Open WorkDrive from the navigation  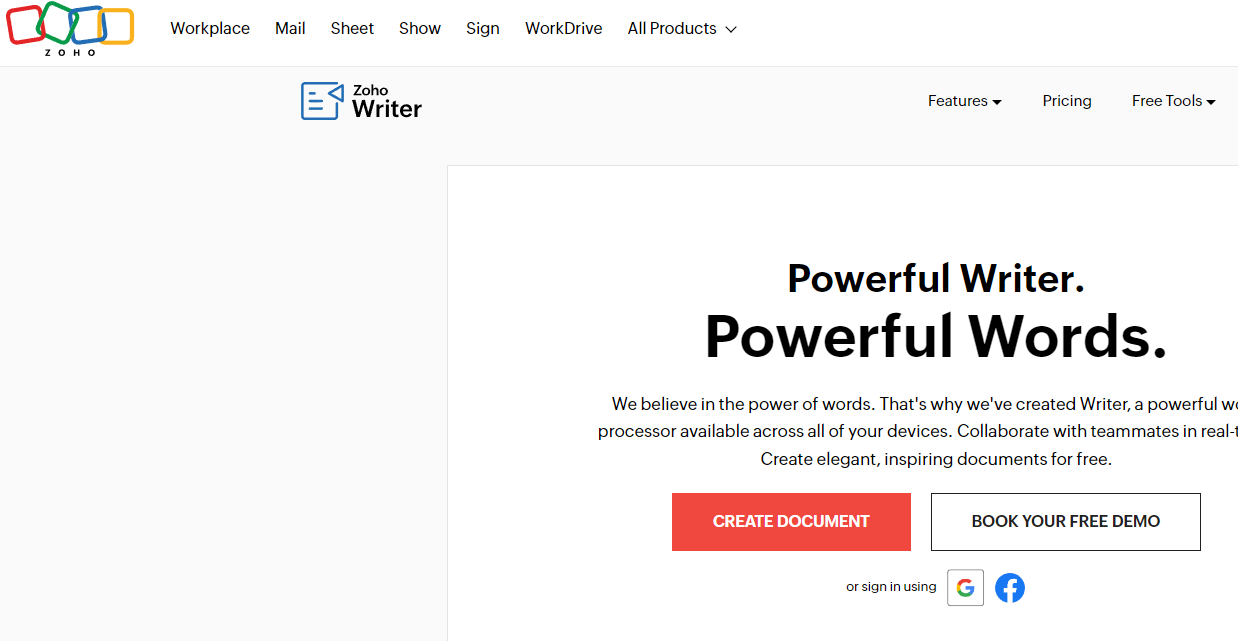coord(563,28)
